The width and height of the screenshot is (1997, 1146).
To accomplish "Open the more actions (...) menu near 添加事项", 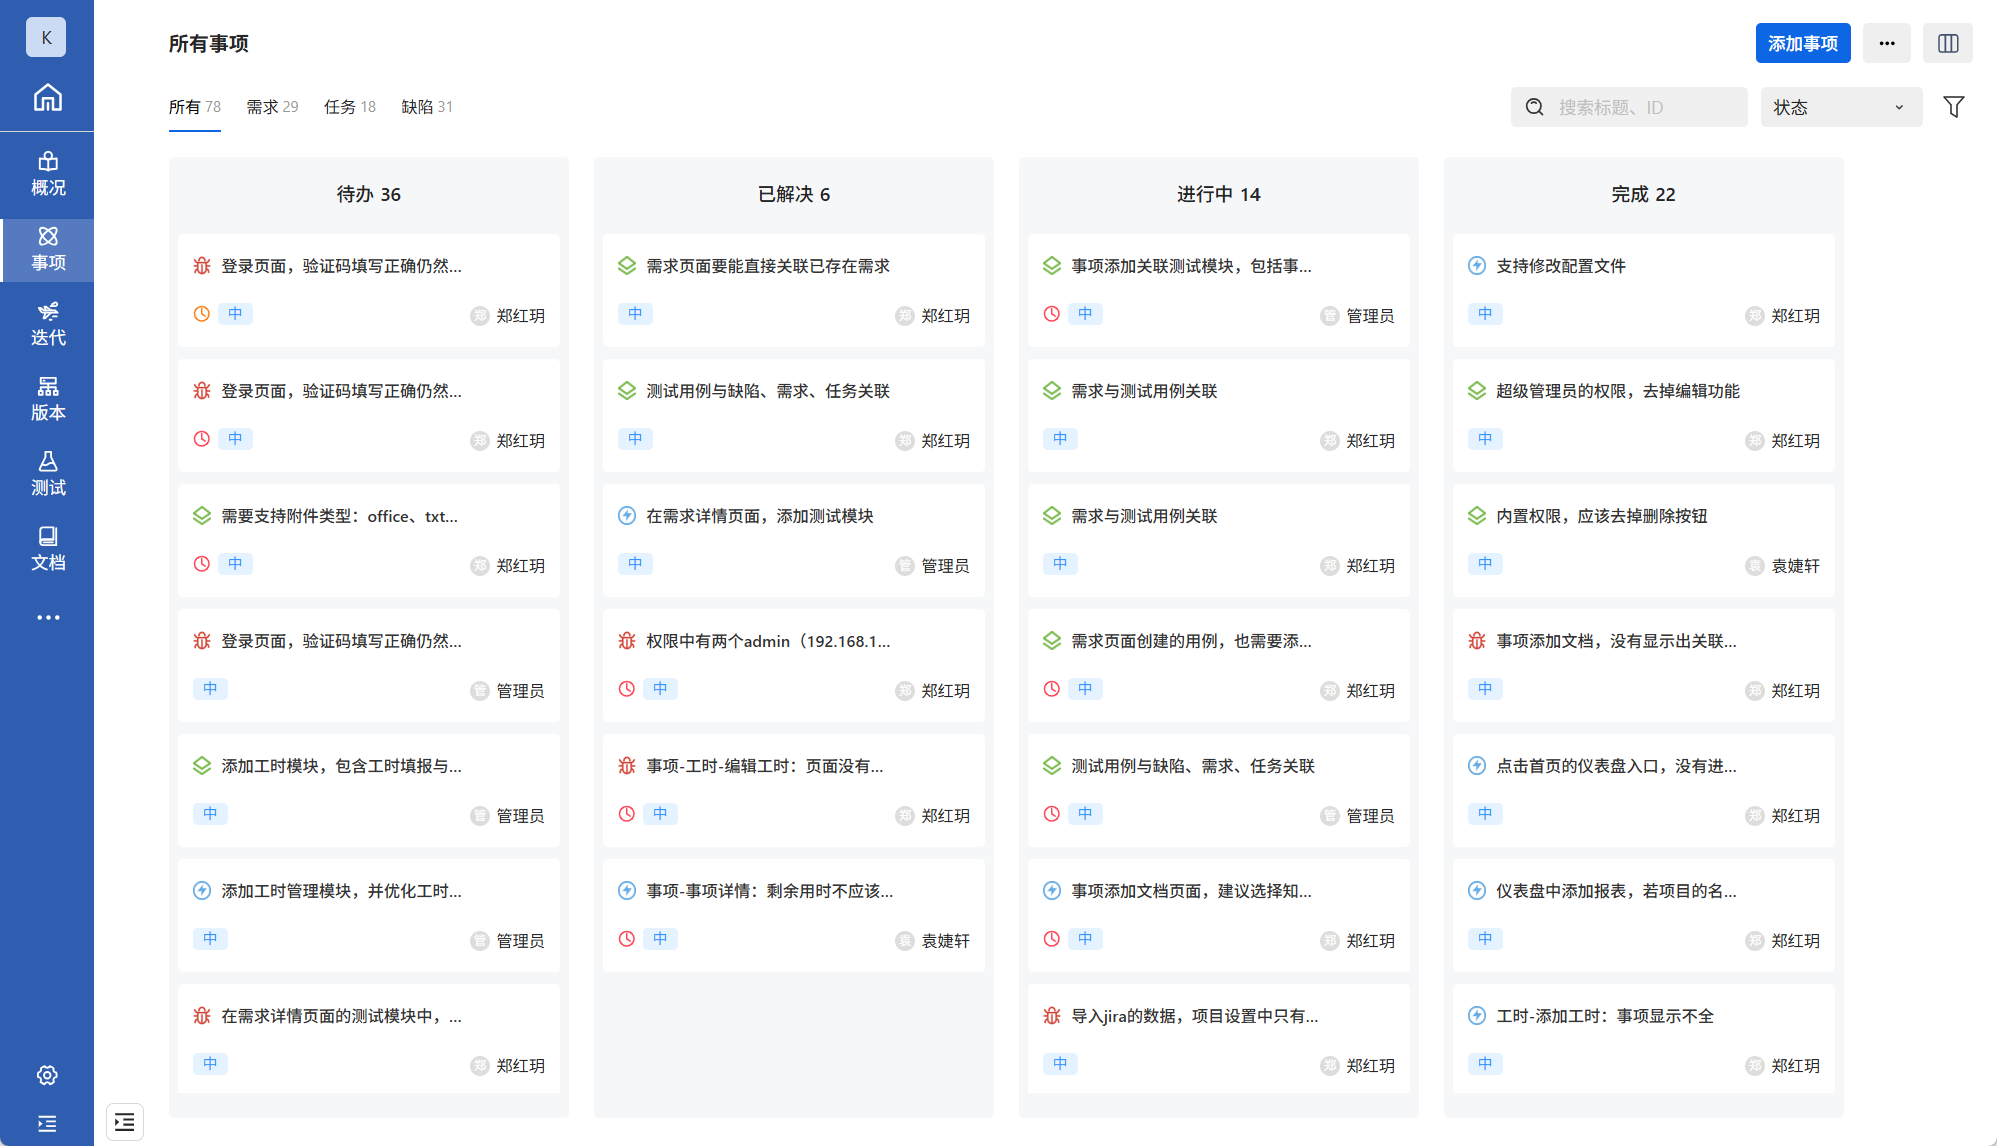I will 1886,43.
